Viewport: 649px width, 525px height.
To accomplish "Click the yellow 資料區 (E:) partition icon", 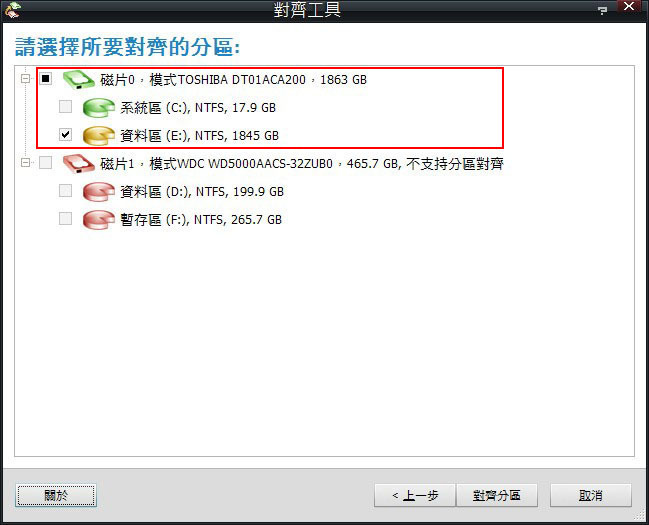I will pos(99,136).
